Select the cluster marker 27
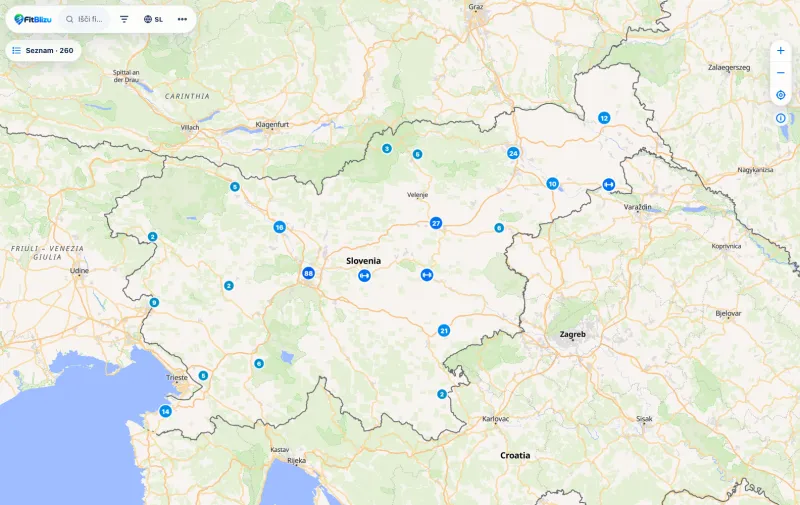This screenshot has width=800, height=505. pyautogui.click(x=436, y=223)
